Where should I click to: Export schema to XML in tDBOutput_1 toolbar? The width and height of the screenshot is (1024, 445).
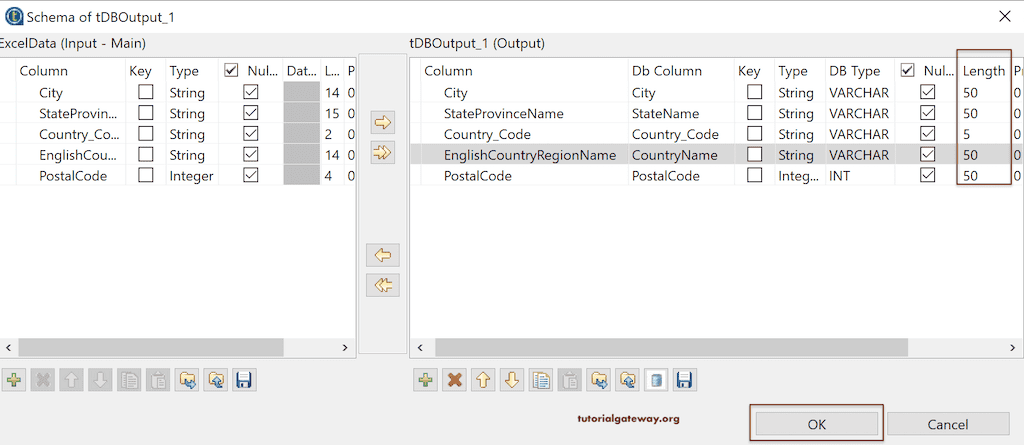(x=627, y=380)
